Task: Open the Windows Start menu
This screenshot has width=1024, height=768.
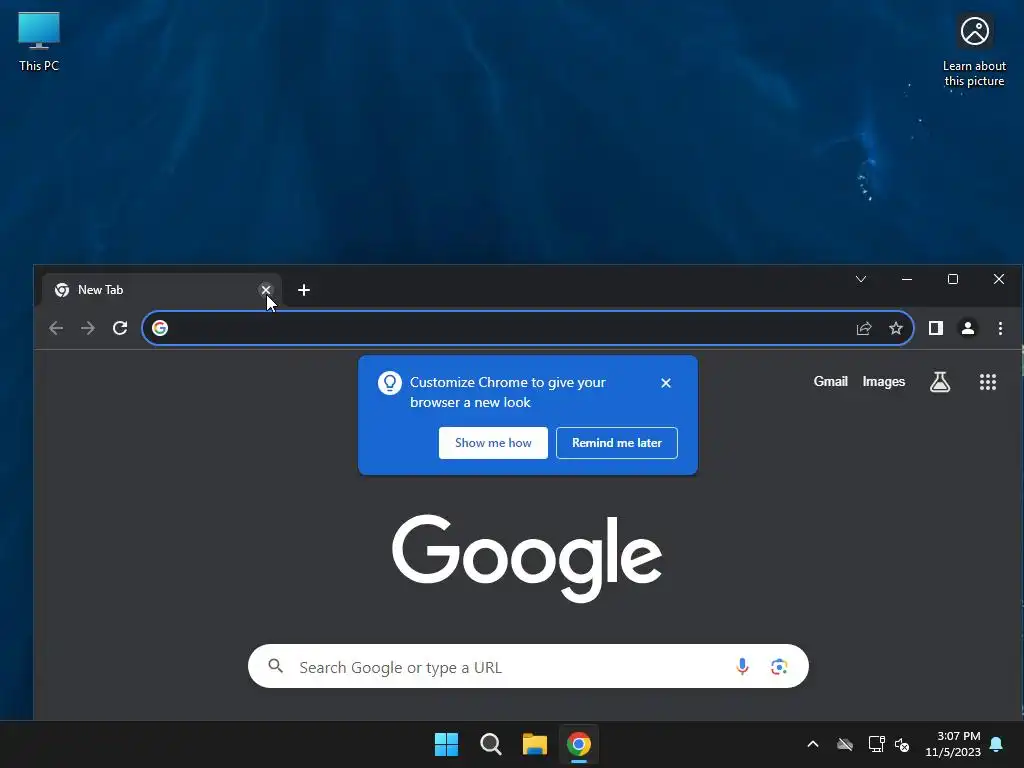Action: (x=446, y=744)
